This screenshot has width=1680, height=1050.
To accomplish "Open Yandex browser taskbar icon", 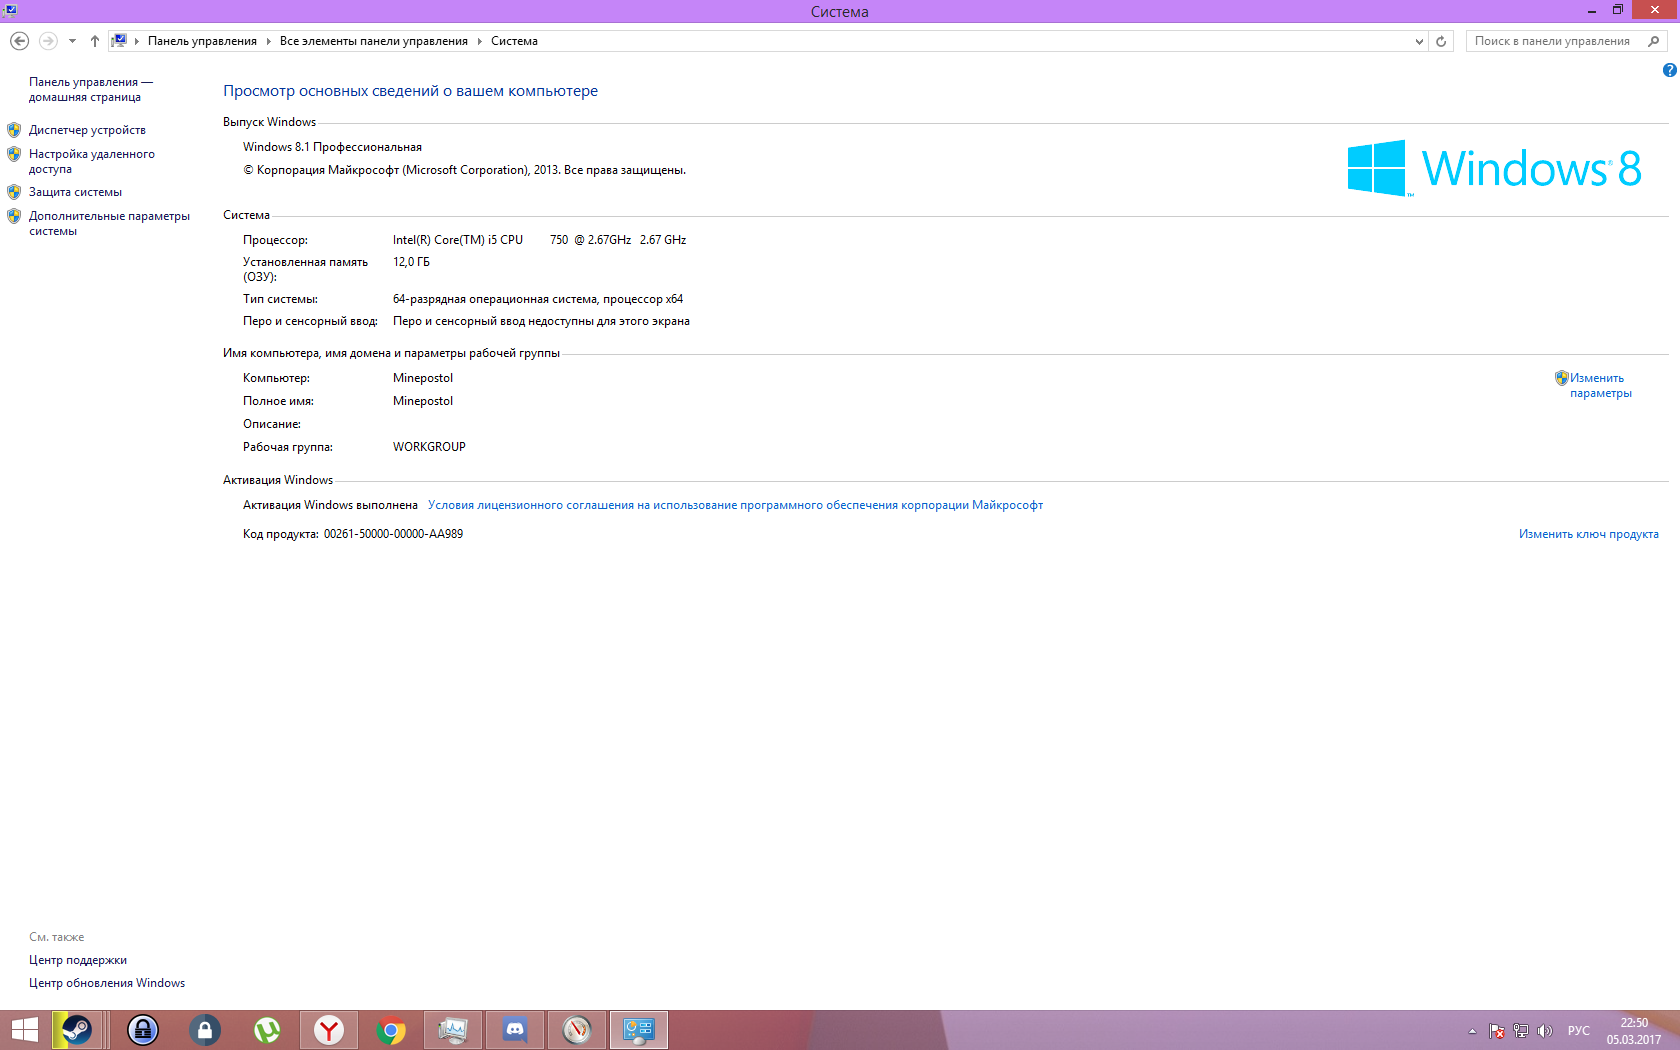I will tap(329, 1030).
